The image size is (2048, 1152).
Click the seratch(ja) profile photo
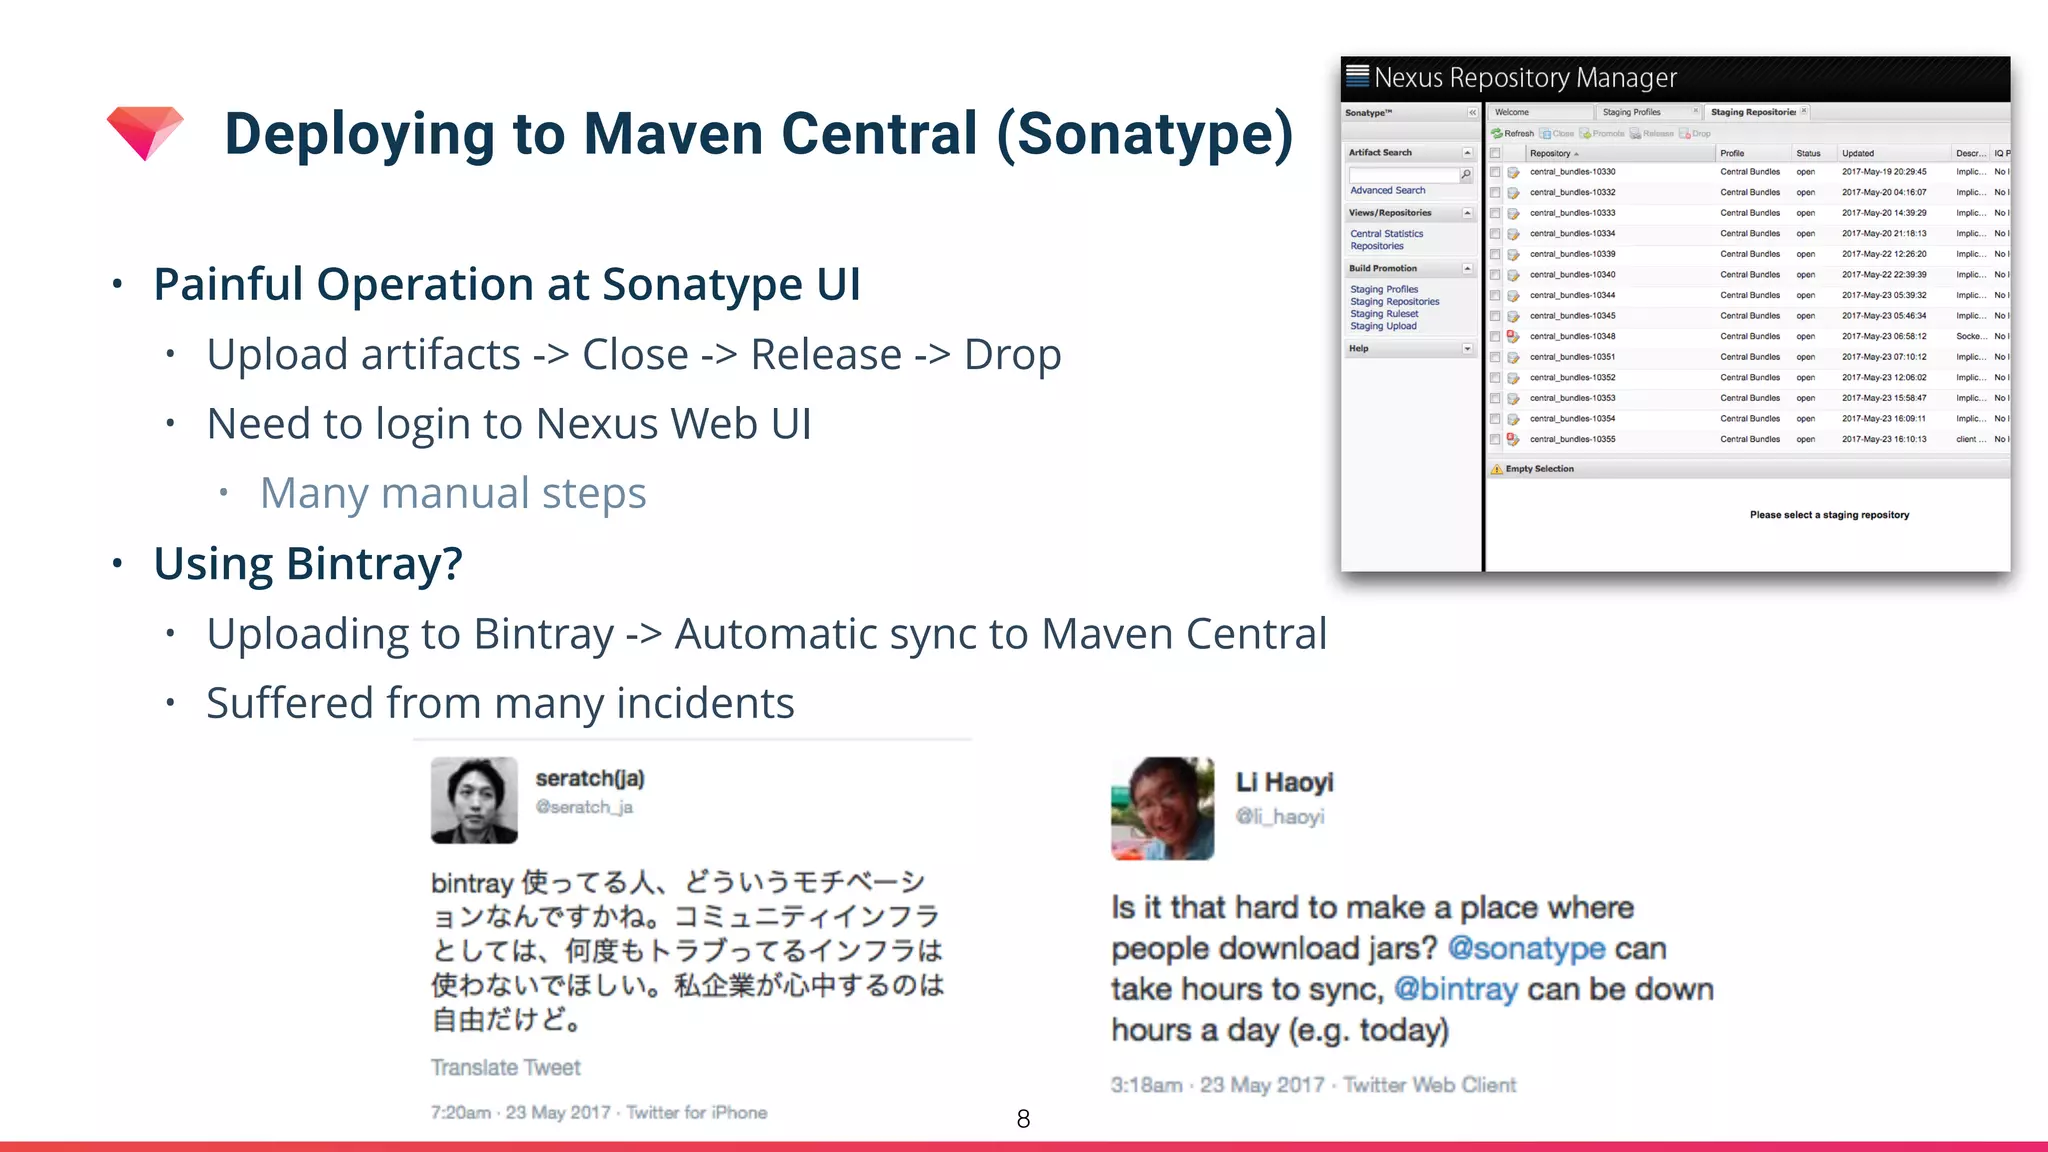[474, 800]
